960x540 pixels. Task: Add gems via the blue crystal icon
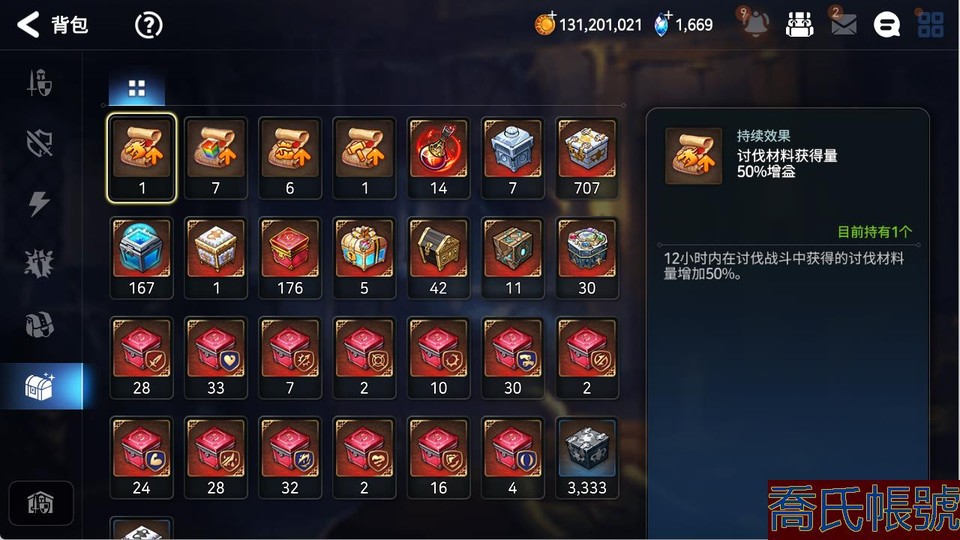(x=662, y=24)
